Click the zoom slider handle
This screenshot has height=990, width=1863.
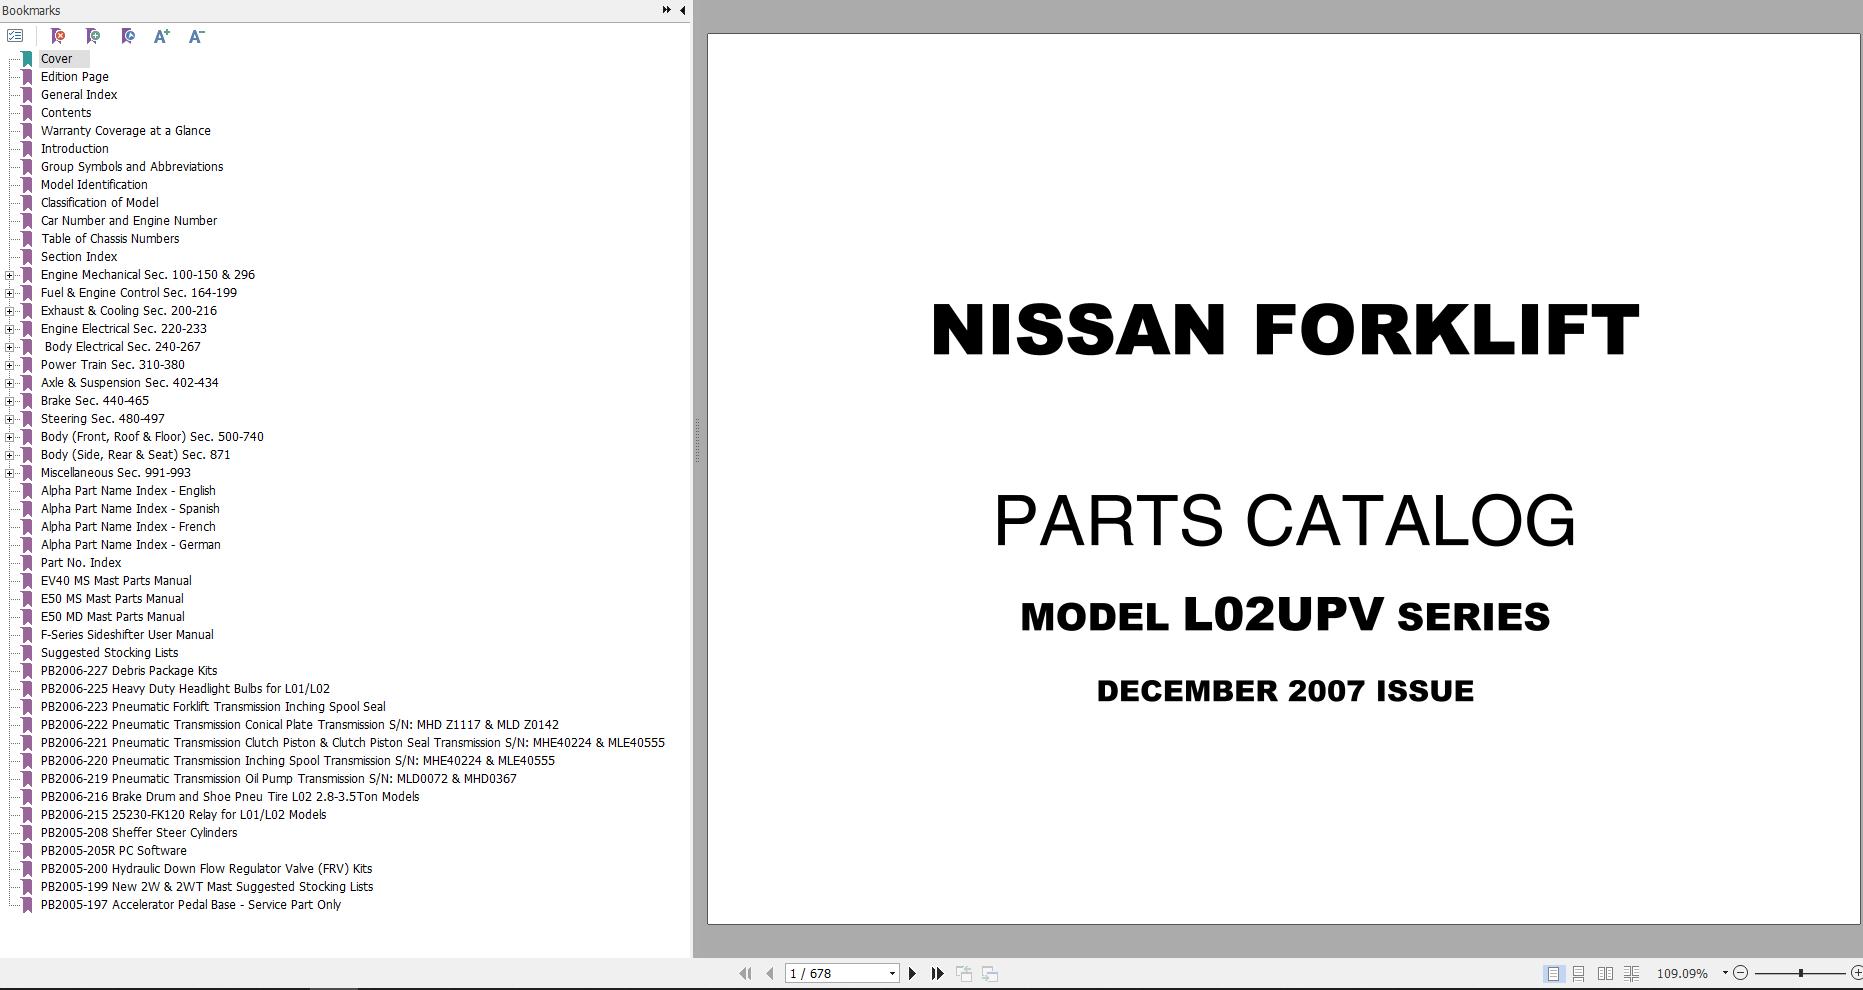tap(1800, 973)
